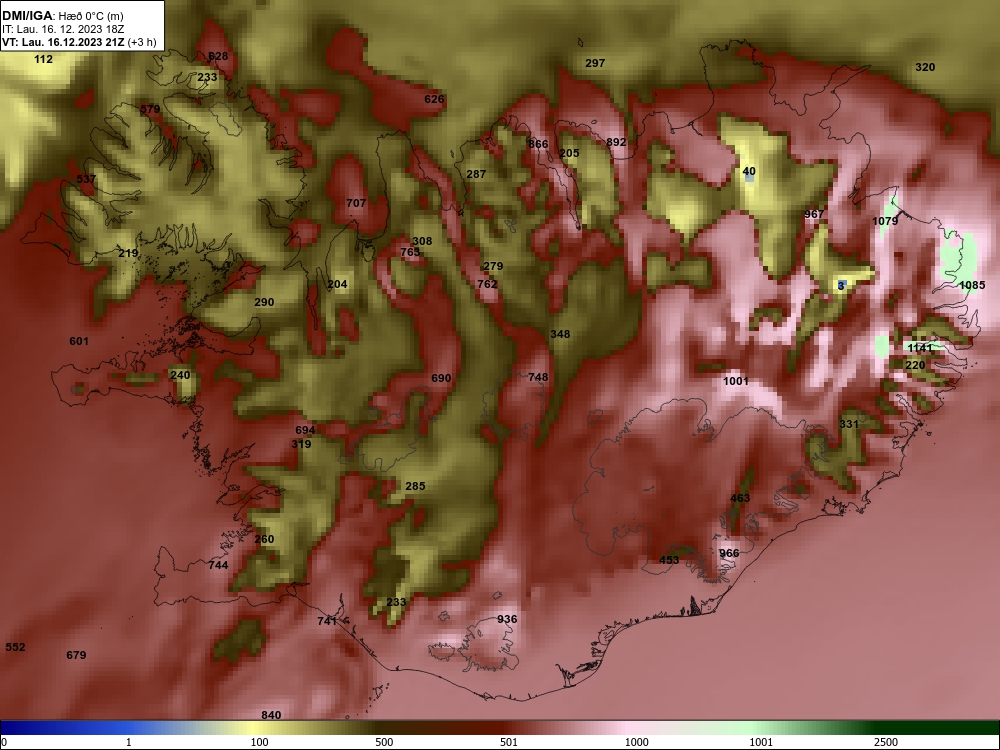Click the map value 240
Viewport: 1000px width, 750px height.
(180, 375)
